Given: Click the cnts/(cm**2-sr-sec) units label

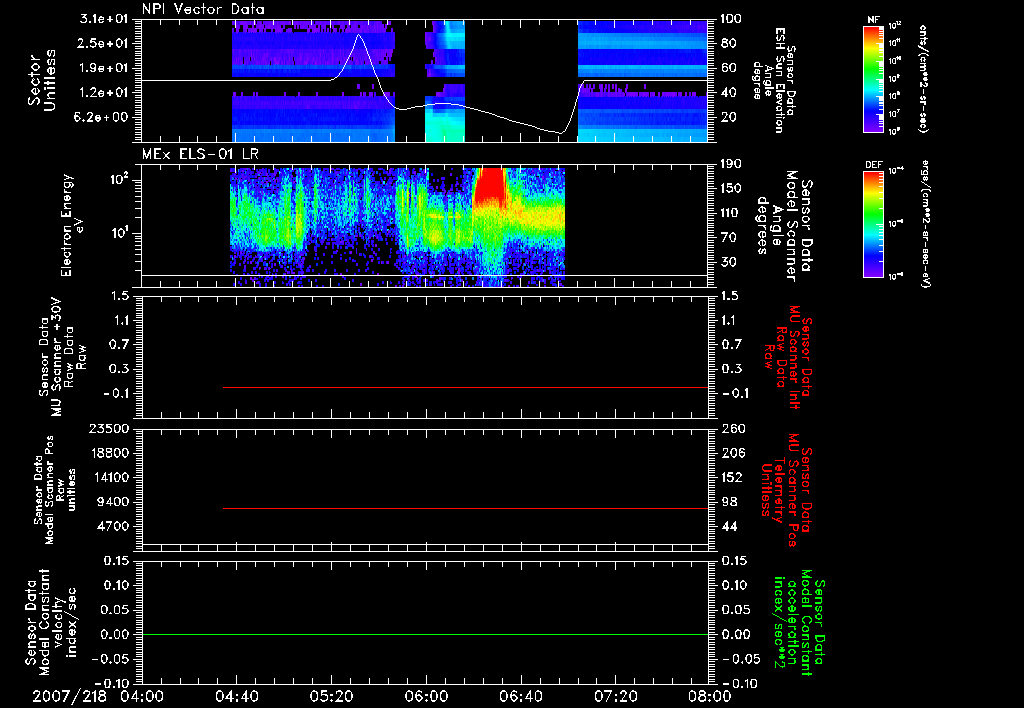Looking at the screenshot, I should pos(923,78).
